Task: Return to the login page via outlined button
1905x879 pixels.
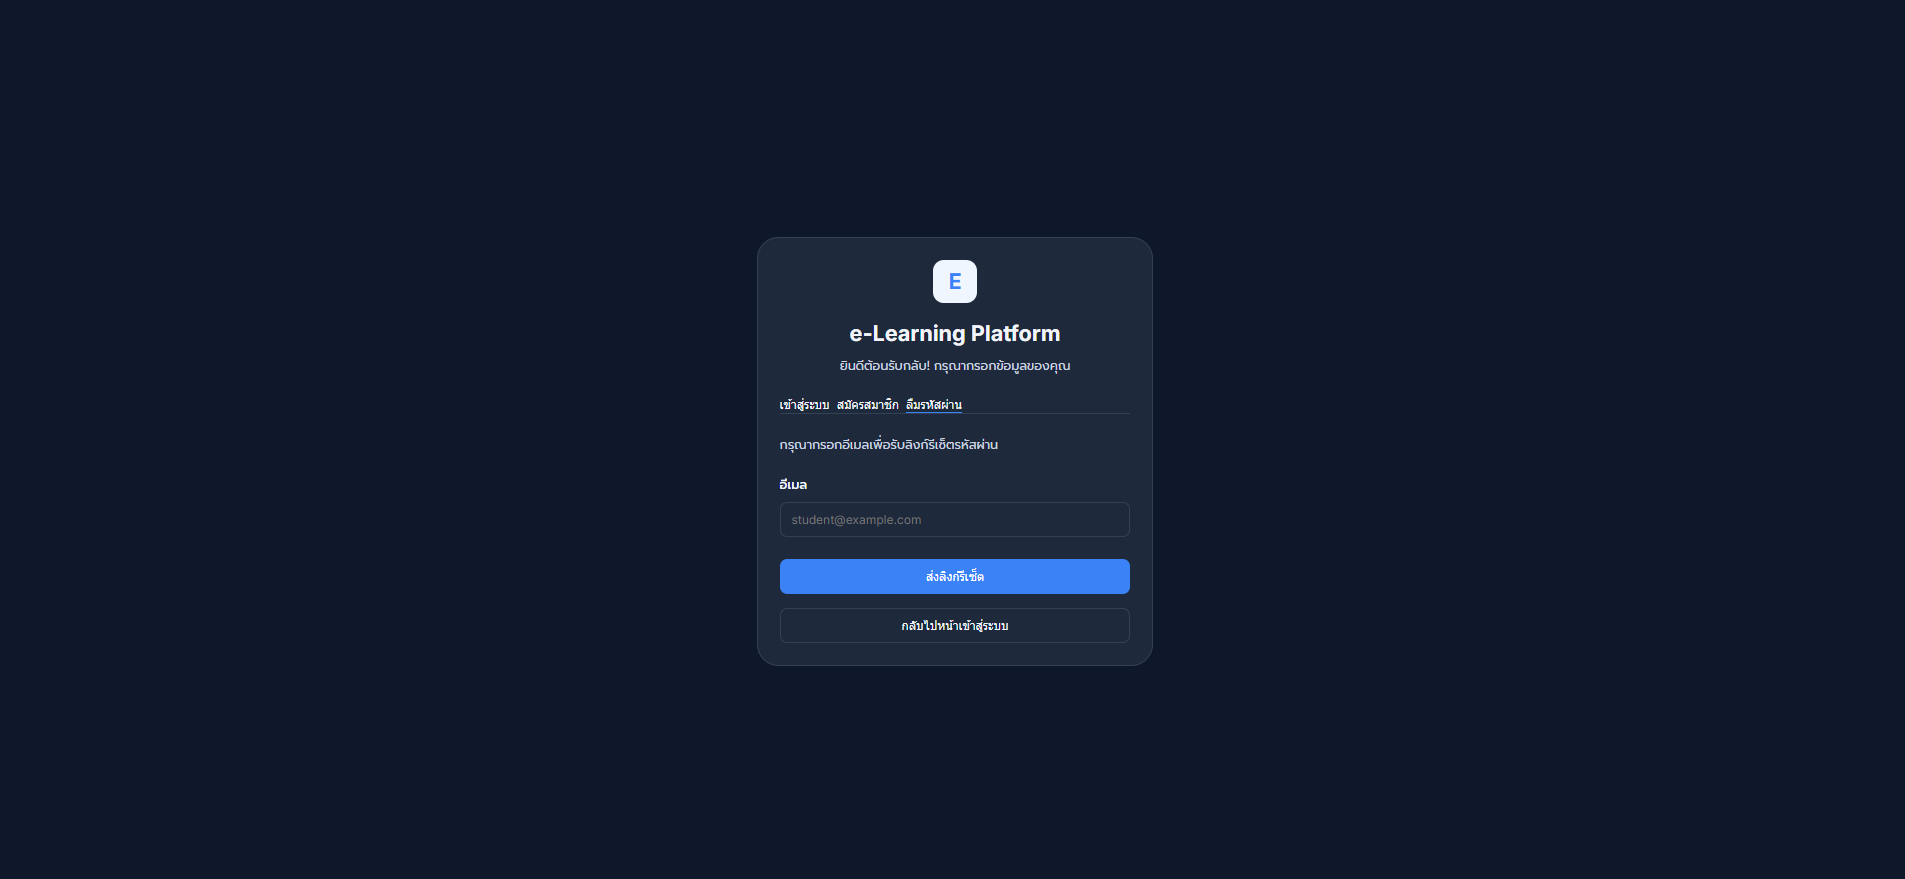Action: 954,626
